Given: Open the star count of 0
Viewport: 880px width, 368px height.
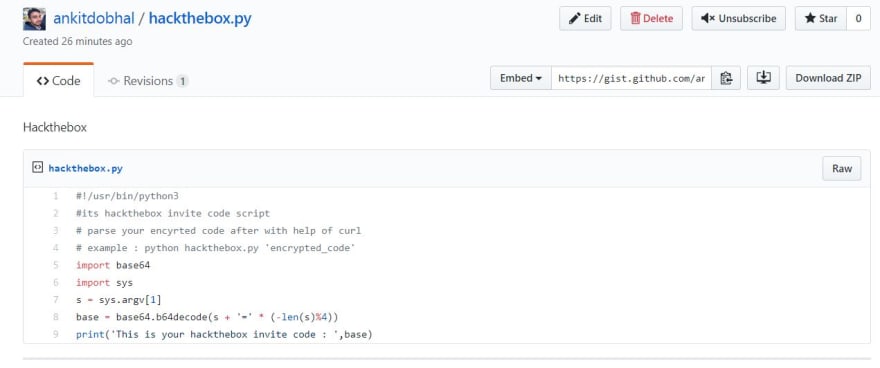Looking at the screenshot, I should tap(859, 19).
